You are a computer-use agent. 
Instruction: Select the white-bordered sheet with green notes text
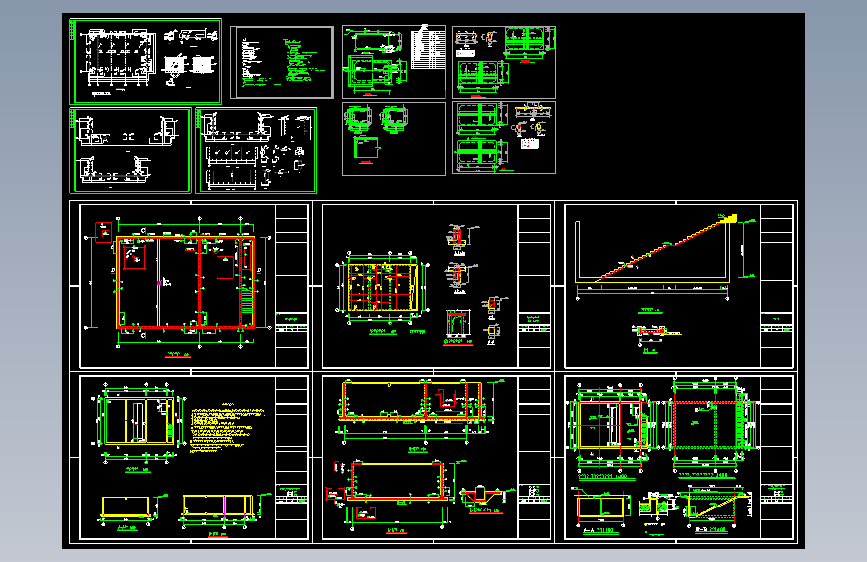[282, 63]
